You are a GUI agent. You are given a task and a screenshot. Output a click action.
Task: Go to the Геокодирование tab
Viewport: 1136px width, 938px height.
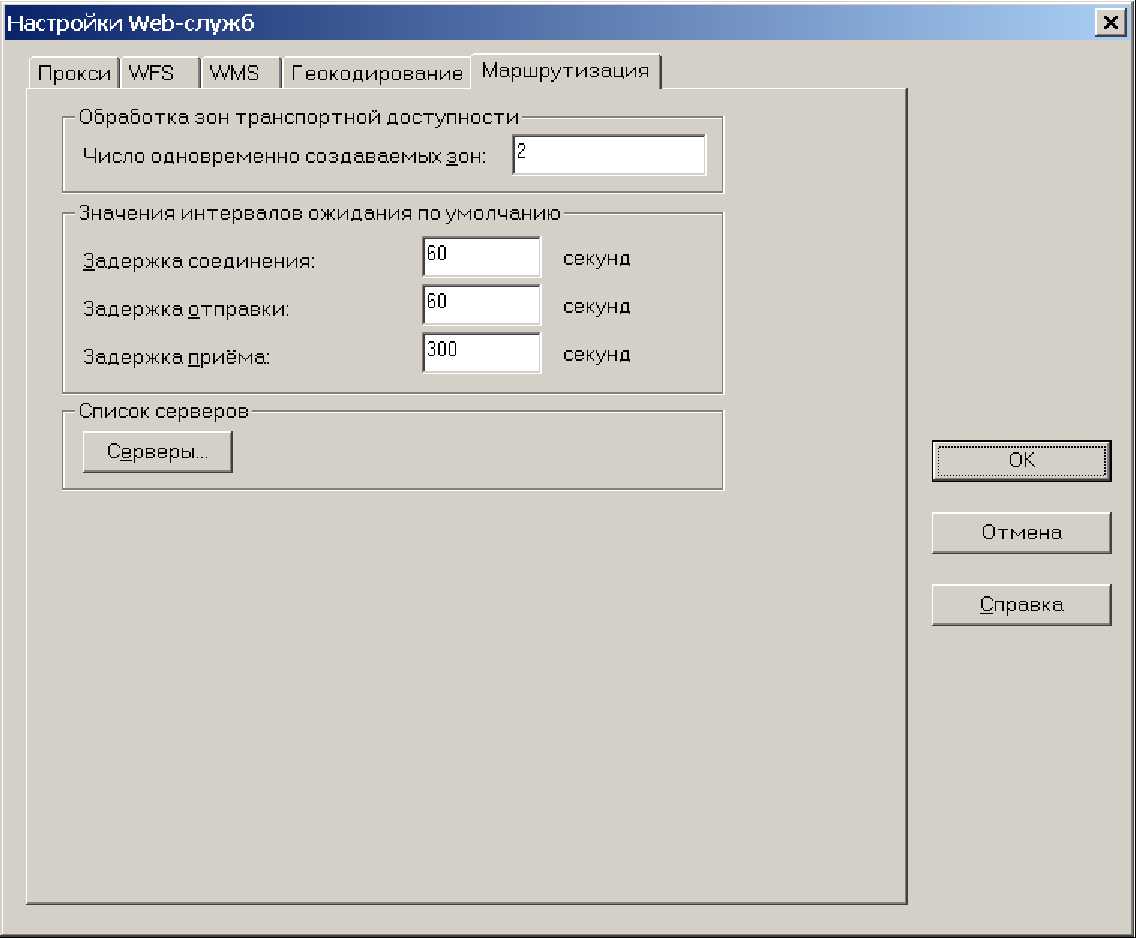[x=377, y=74]
